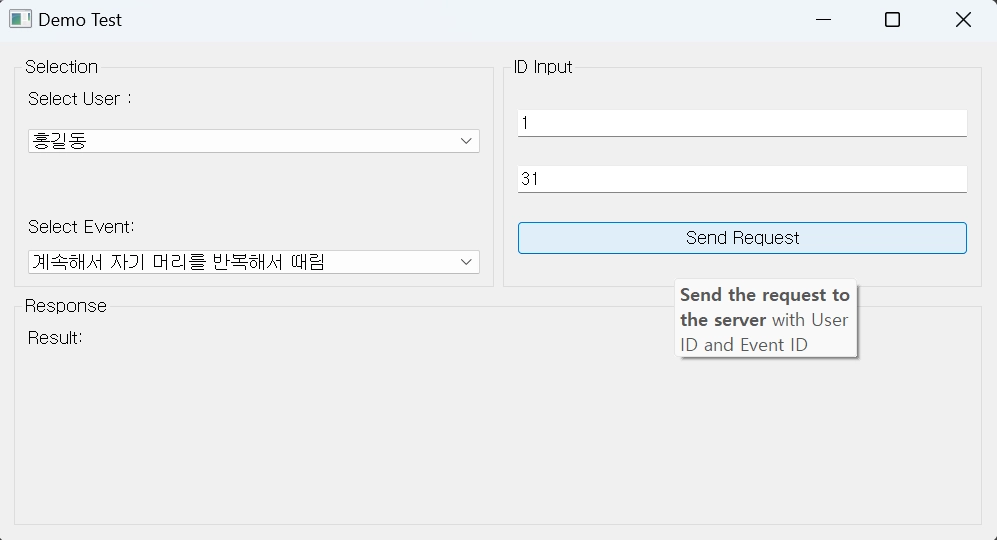Click the Send Request button
The height and width of the screenshot is (540, 997).
coord(742,238)
